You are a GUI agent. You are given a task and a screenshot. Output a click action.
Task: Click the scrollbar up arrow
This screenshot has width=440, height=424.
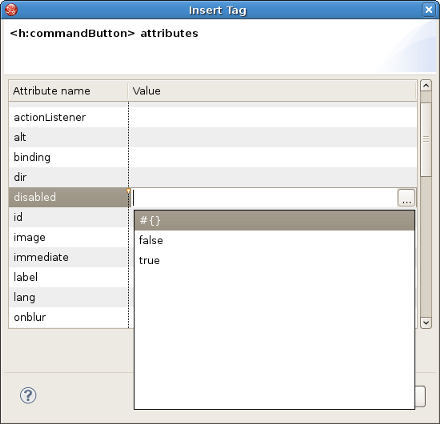point(426,86)
